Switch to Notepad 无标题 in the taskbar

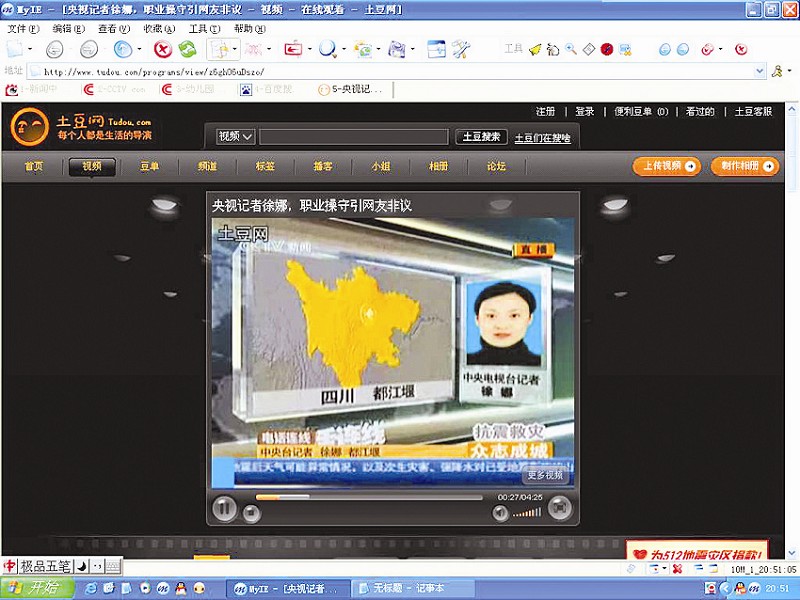click(408, 588)
